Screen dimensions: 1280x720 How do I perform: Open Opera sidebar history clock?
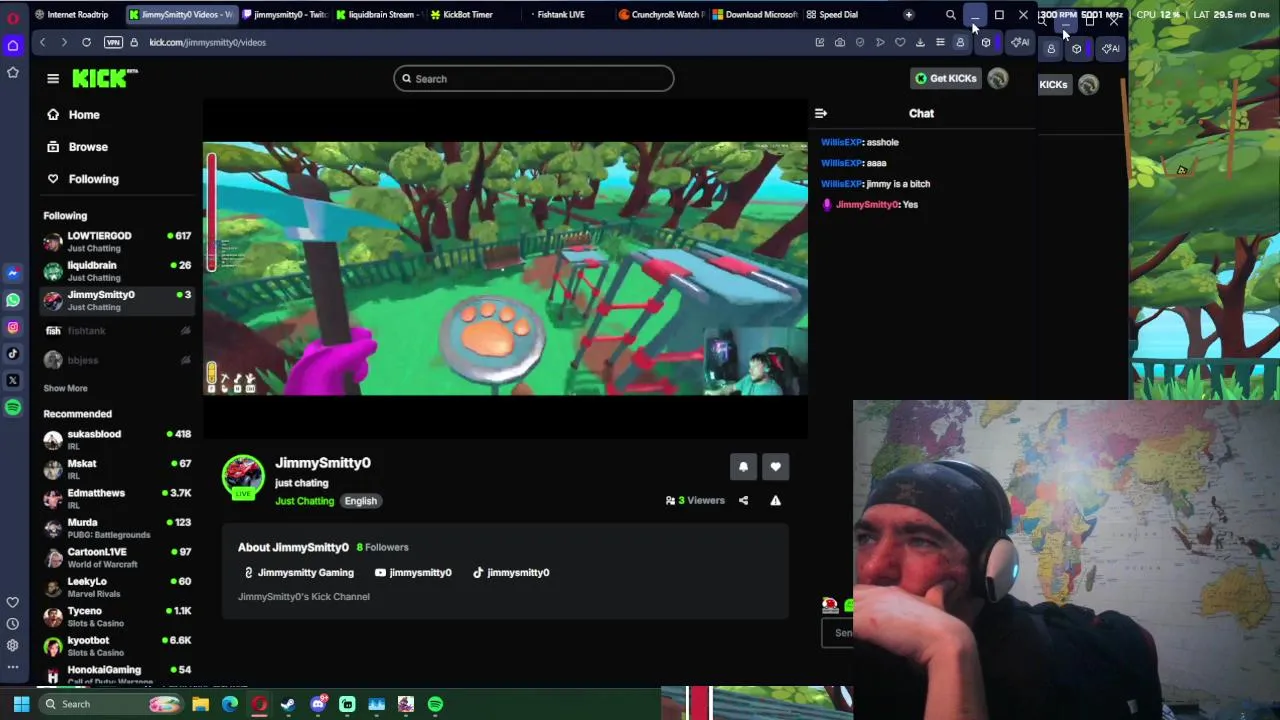(x=13, y=624)
